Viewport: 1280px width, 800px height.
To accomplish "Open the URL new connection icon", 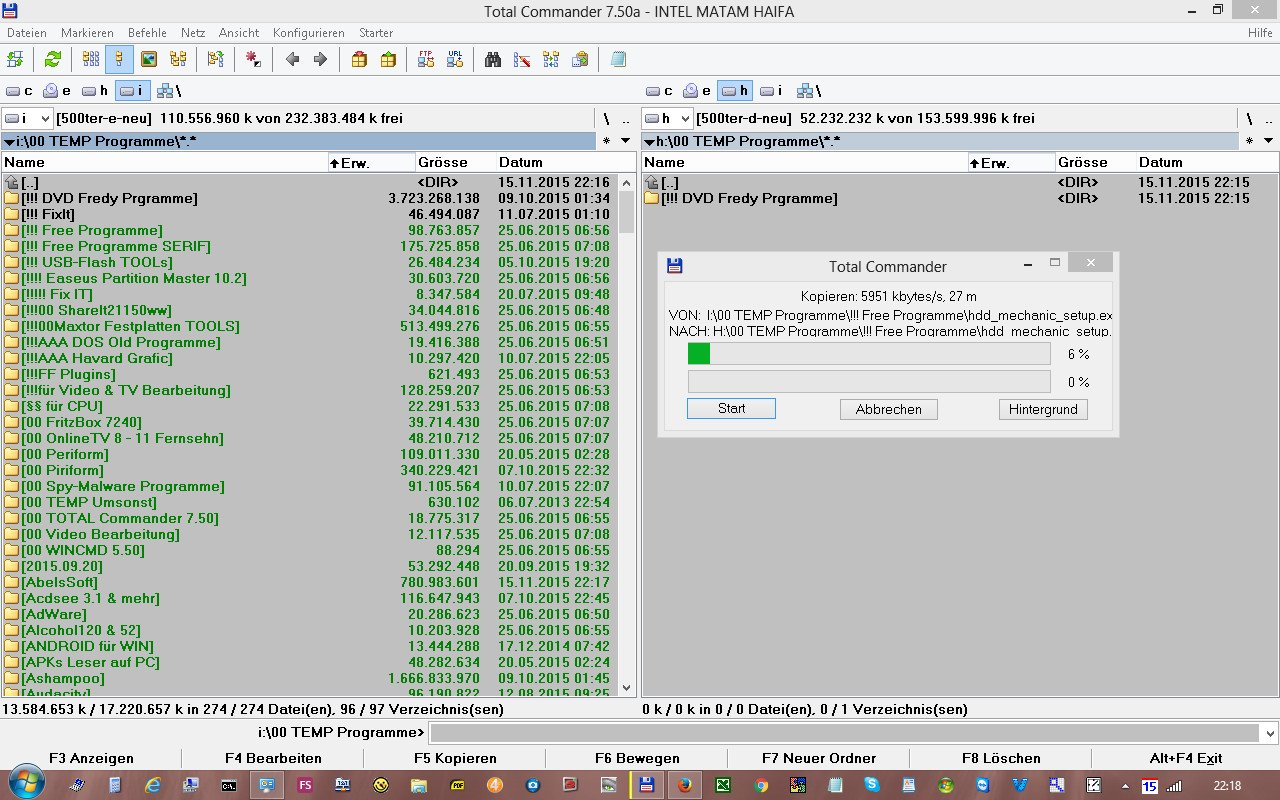I will (x=455, y=60).
